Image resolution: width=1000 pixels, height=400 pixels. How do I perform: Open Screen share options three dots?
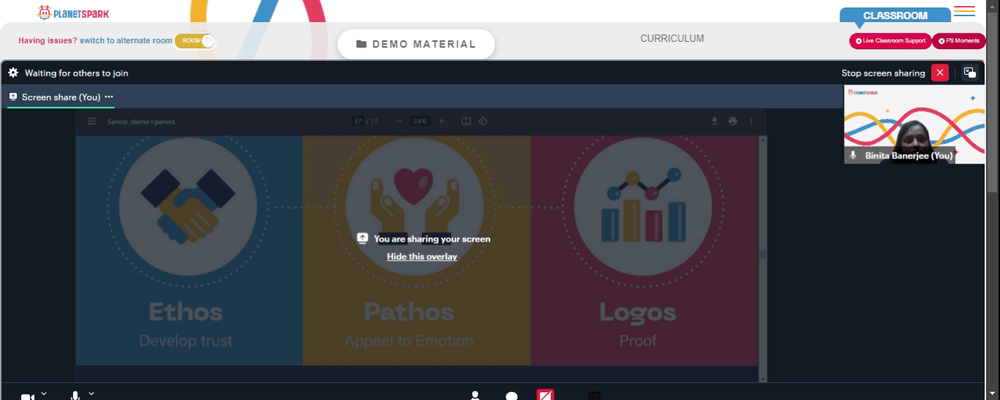coord(109,97)
